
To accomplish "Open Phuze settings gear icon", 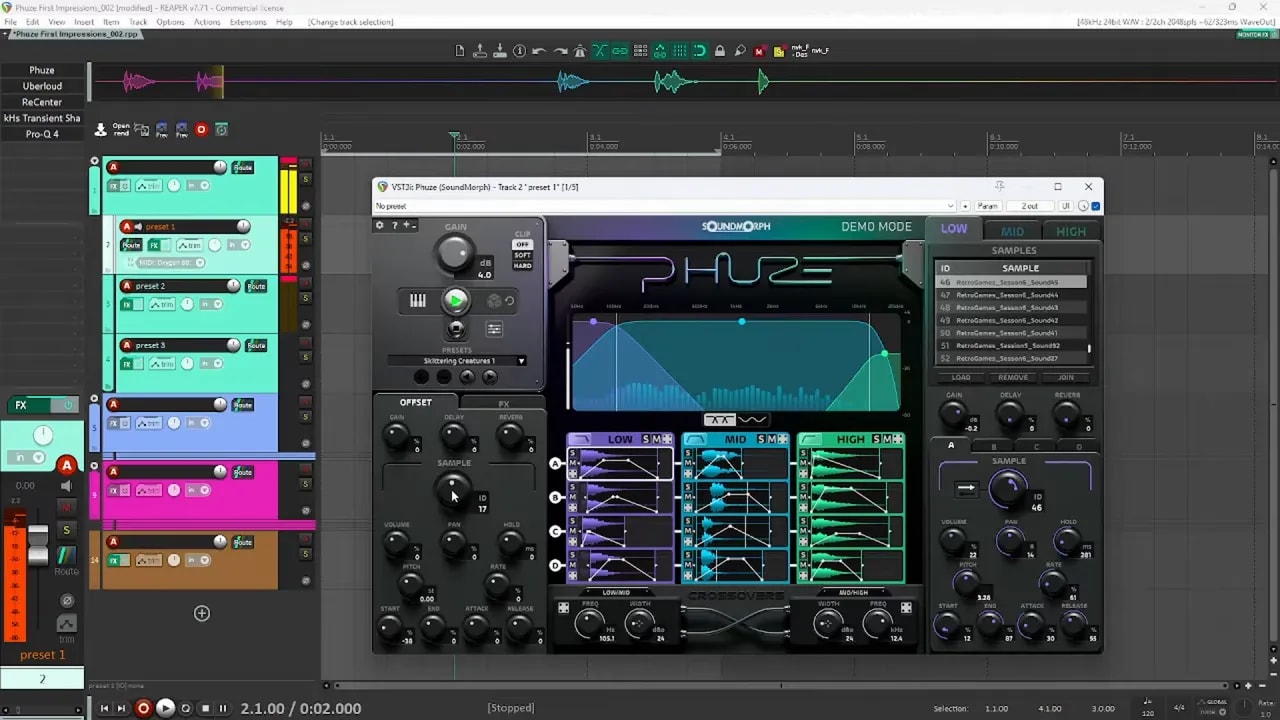I will (x=380, y=225).
